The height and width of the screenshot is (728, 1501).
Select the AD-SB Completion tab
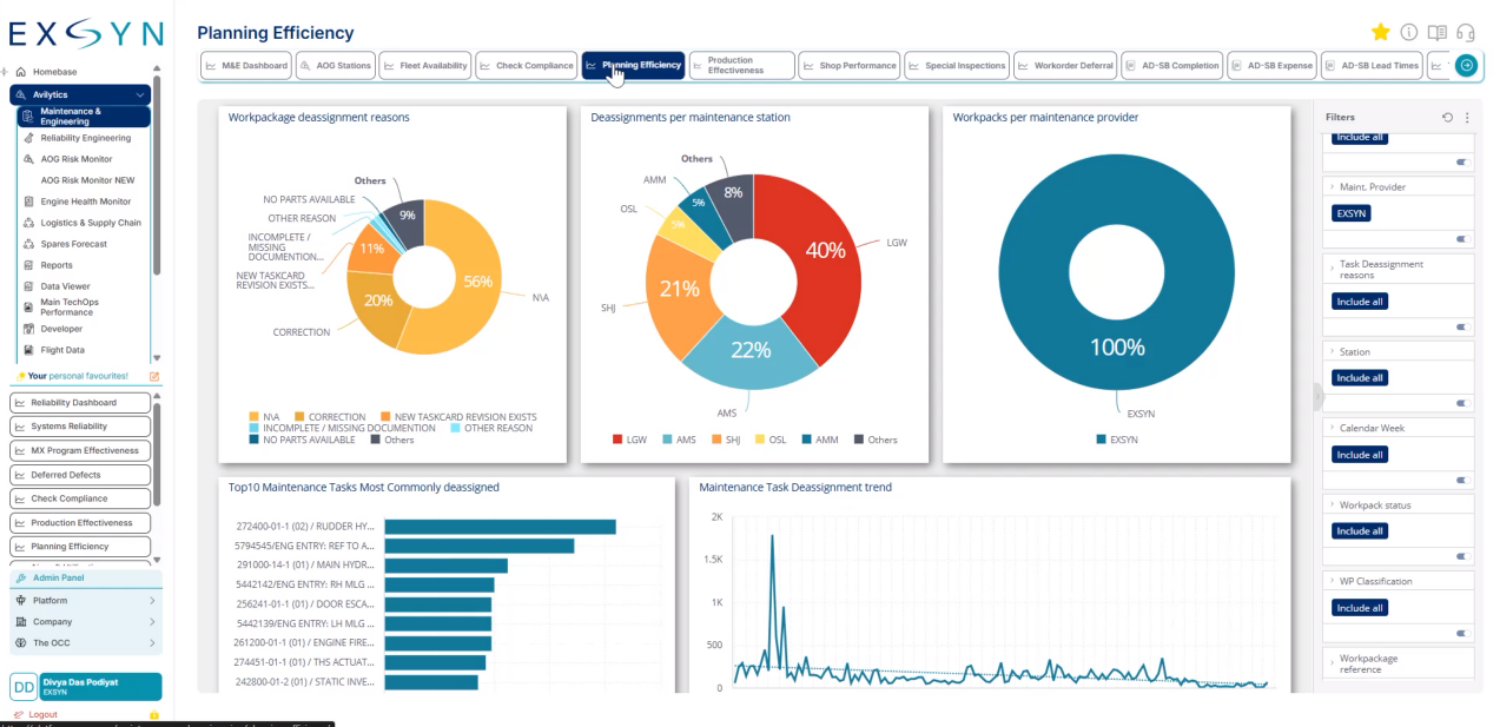point(1172,66)
